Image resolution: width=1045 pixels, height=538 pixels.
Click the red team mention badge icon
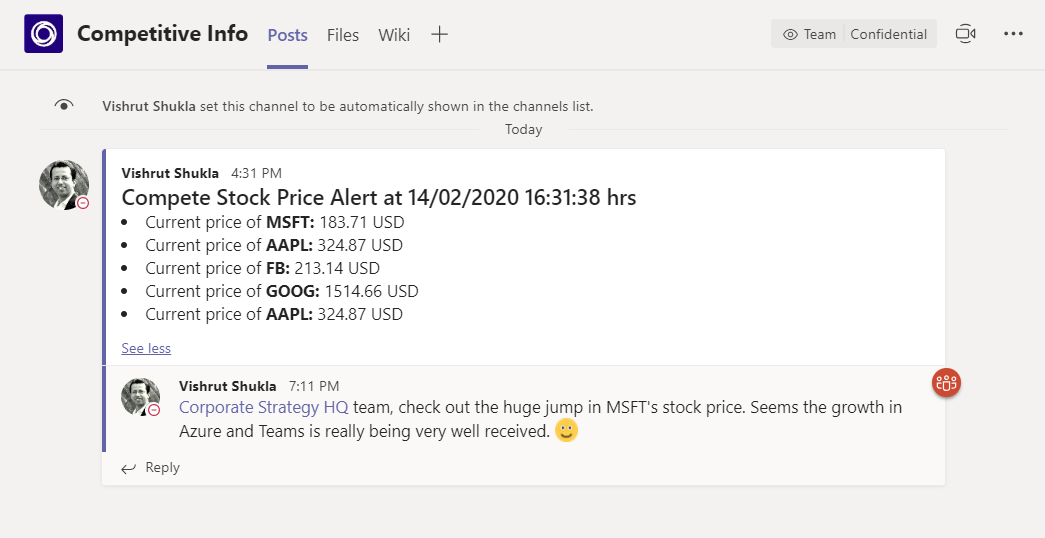(946, 382)
